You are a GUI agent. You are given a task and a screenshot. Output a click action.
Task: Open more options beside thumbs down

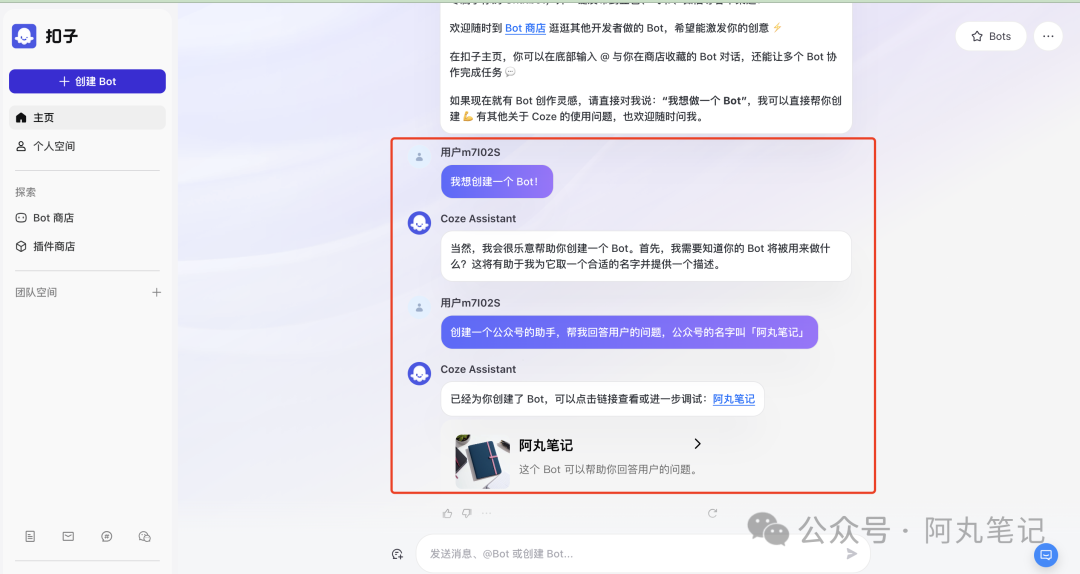pos(486,513)
